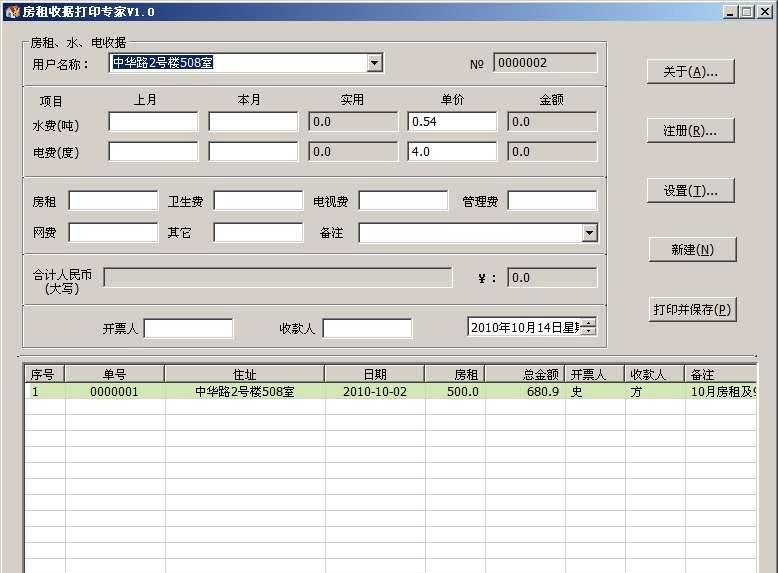The image size is (778, 573).
Task: Click 打印并保存(P) to print and save
Action: coord(692,309)
